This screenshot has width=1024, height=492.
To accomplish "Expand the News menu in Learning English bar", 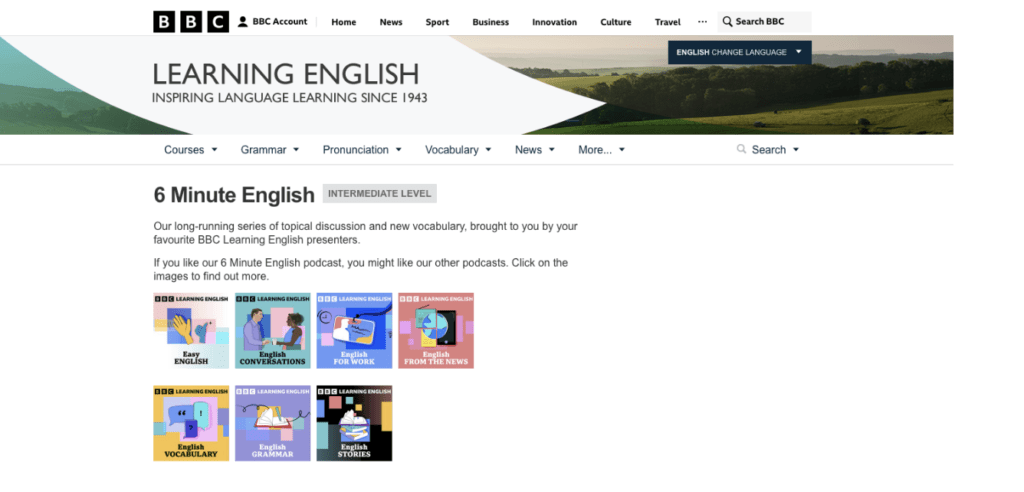I will [535, 150].
